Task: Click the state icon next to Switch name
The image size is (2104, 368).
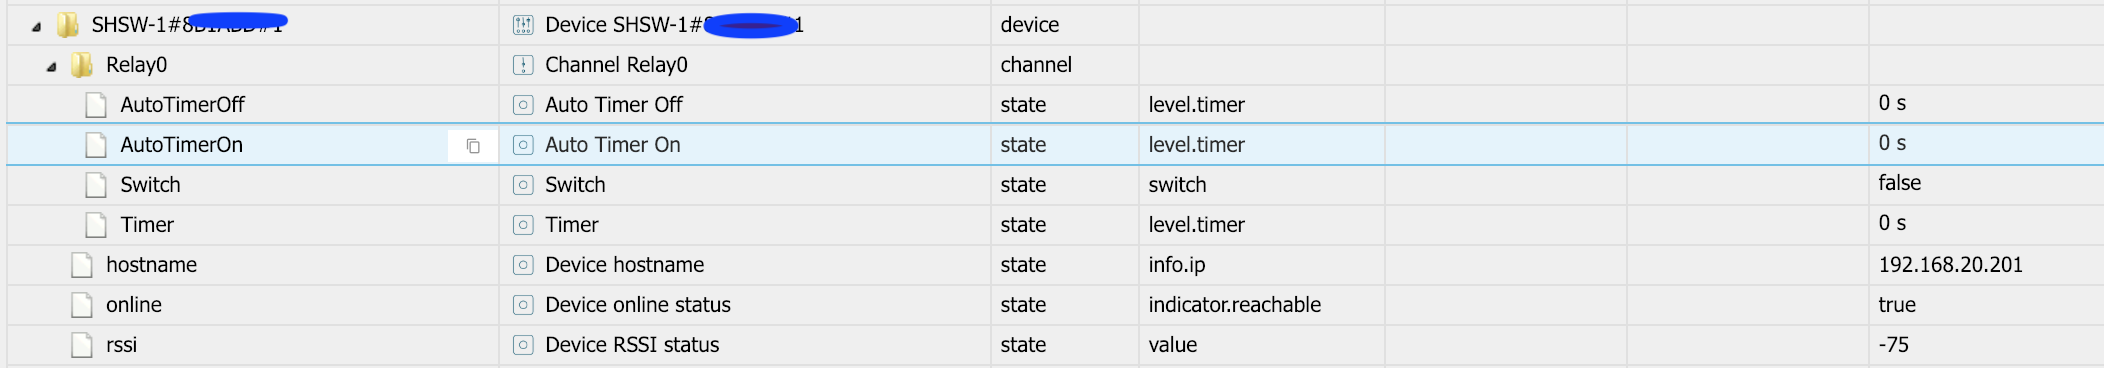Action: pos(523,185)
